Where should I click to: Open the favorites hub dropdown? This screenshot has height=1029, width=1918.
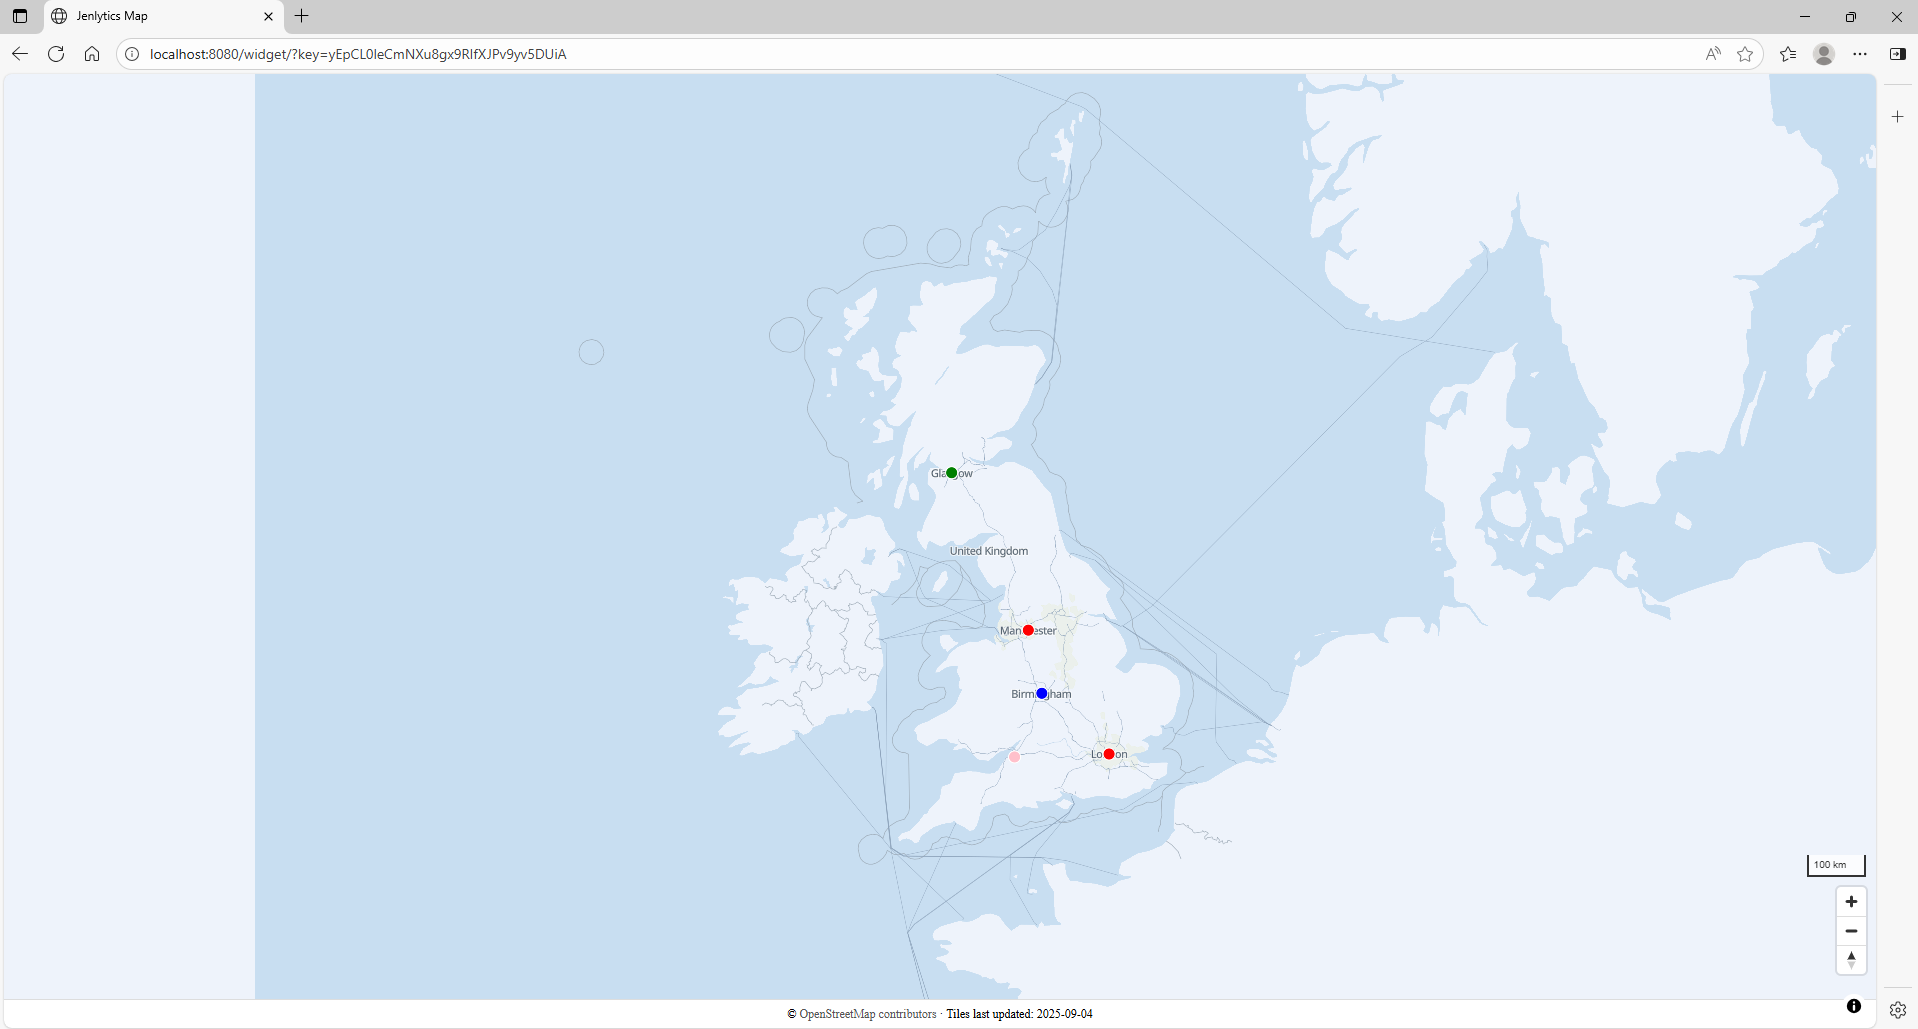click(x=1788, y=54)
